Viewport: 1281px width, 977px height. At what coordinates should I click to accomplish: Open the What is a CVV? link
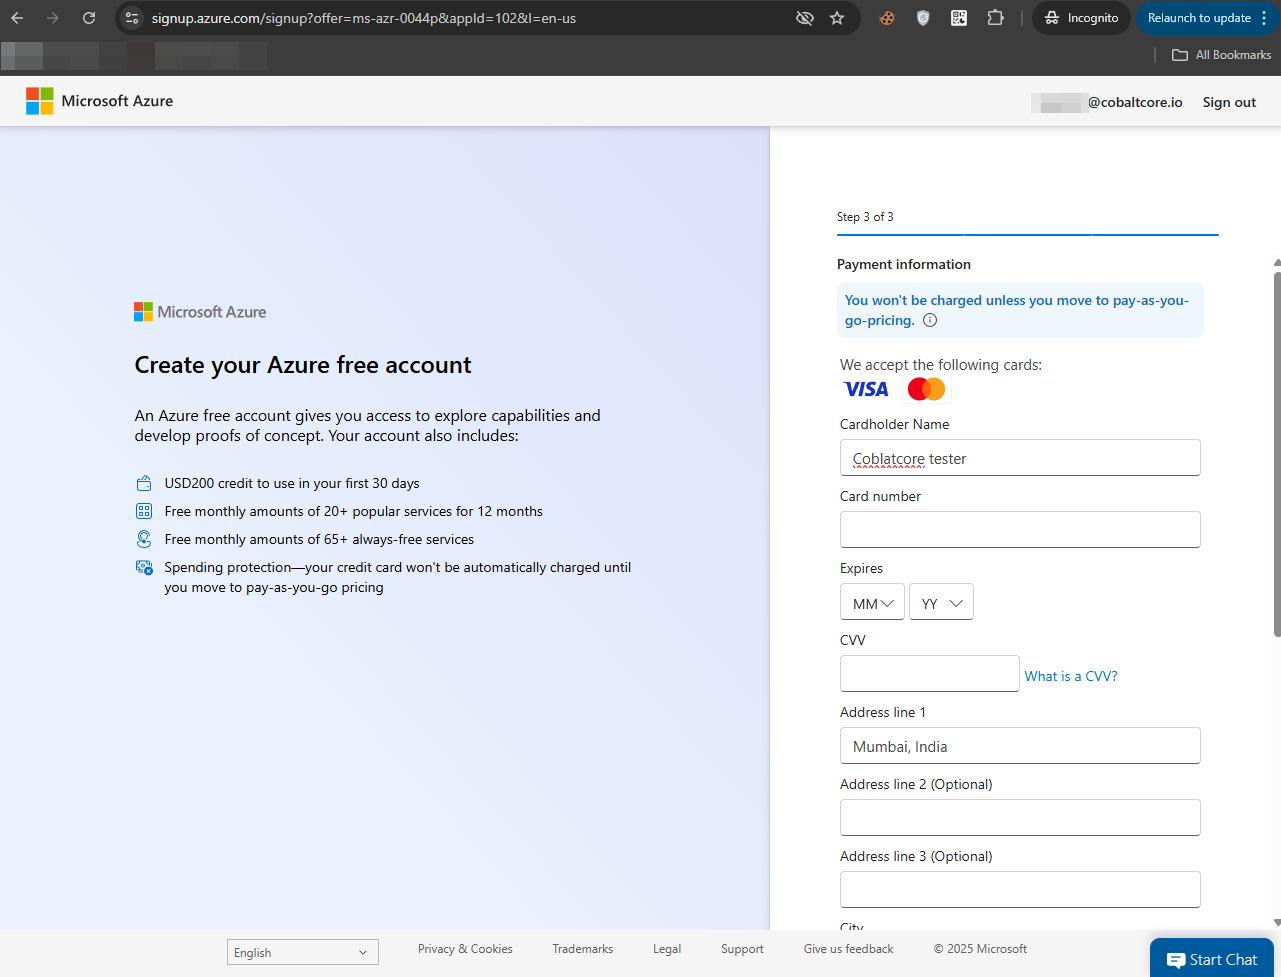tap(1071, 676)
